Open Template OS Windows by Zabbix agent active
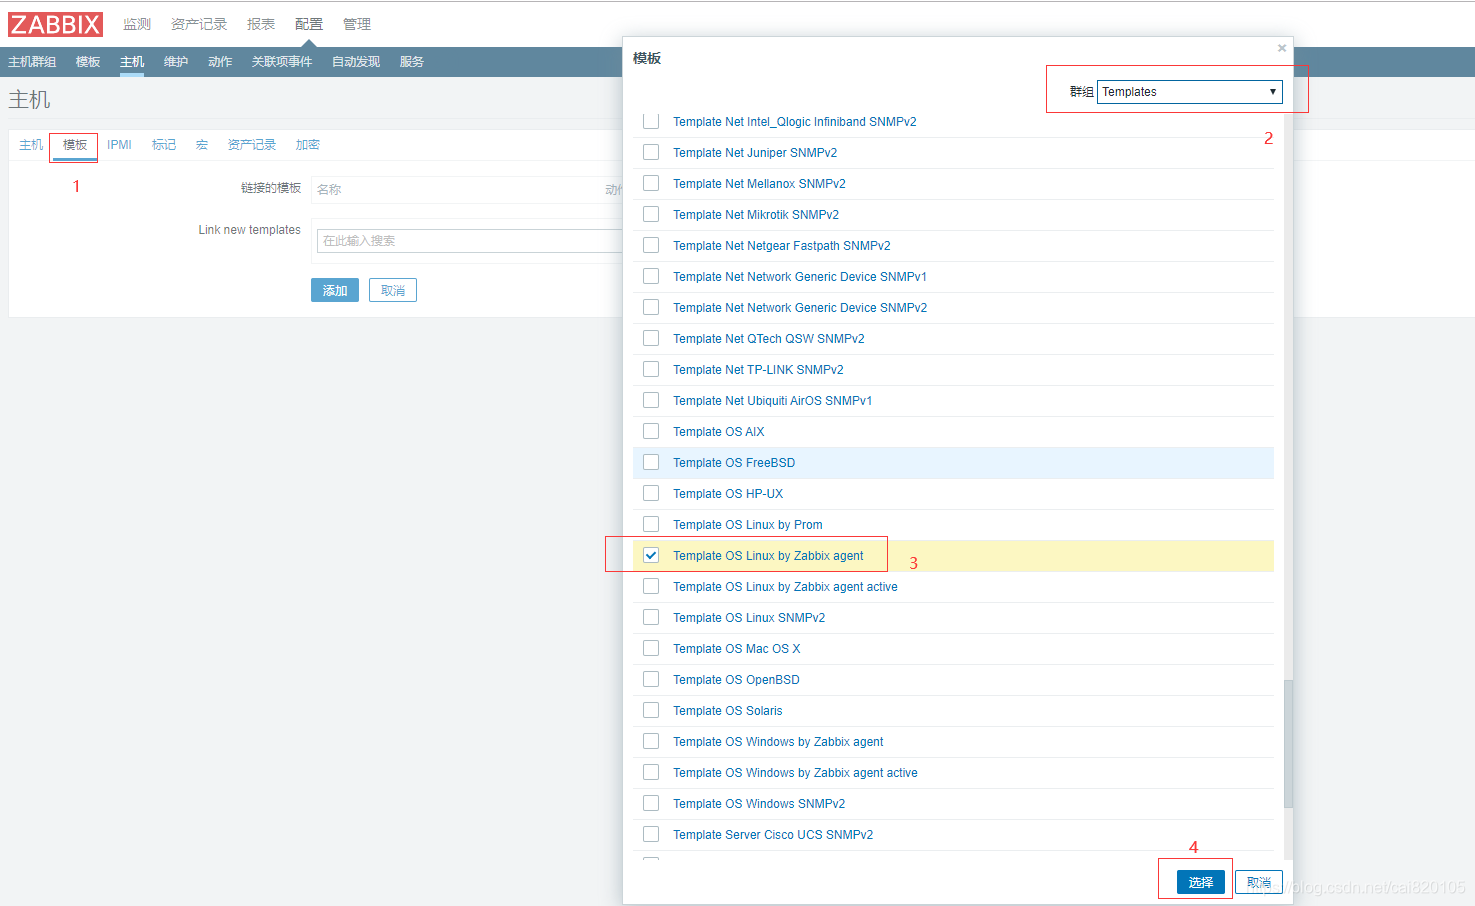1475x906 pixels. (x=795, y=773)
